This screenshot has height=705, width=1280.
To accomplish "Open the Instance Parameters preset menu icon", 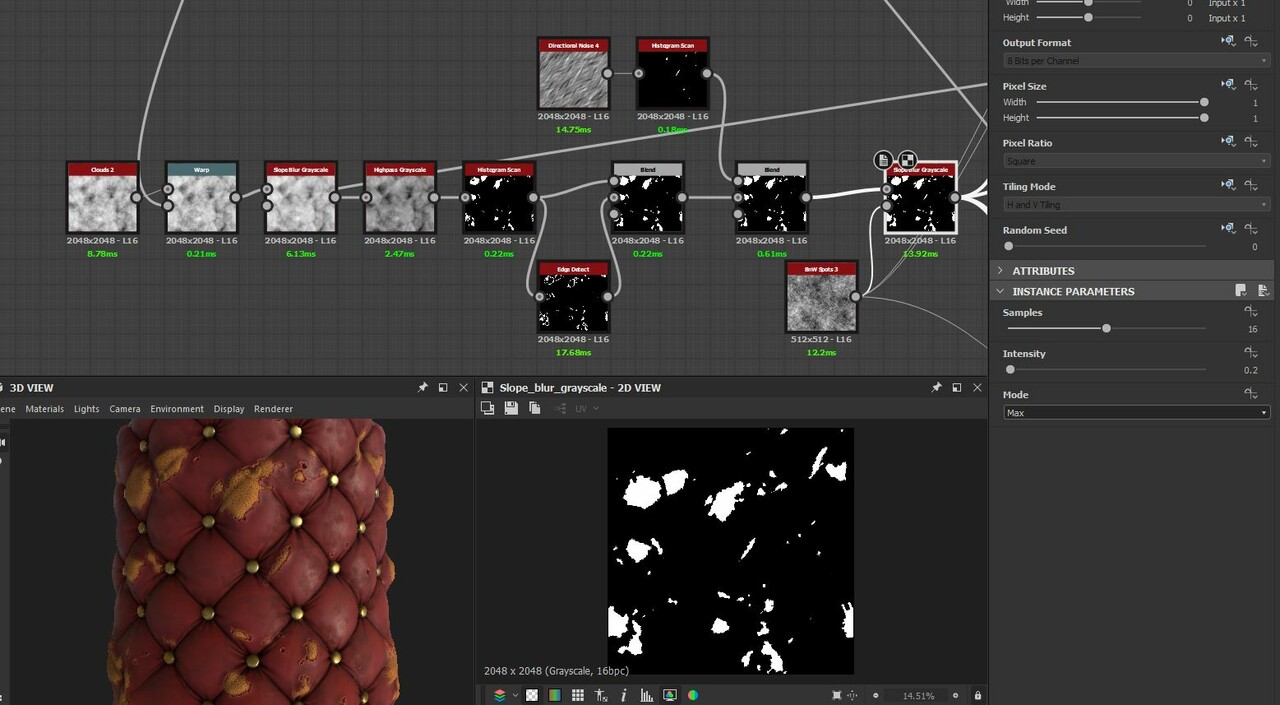I will tap(1241, 291).
